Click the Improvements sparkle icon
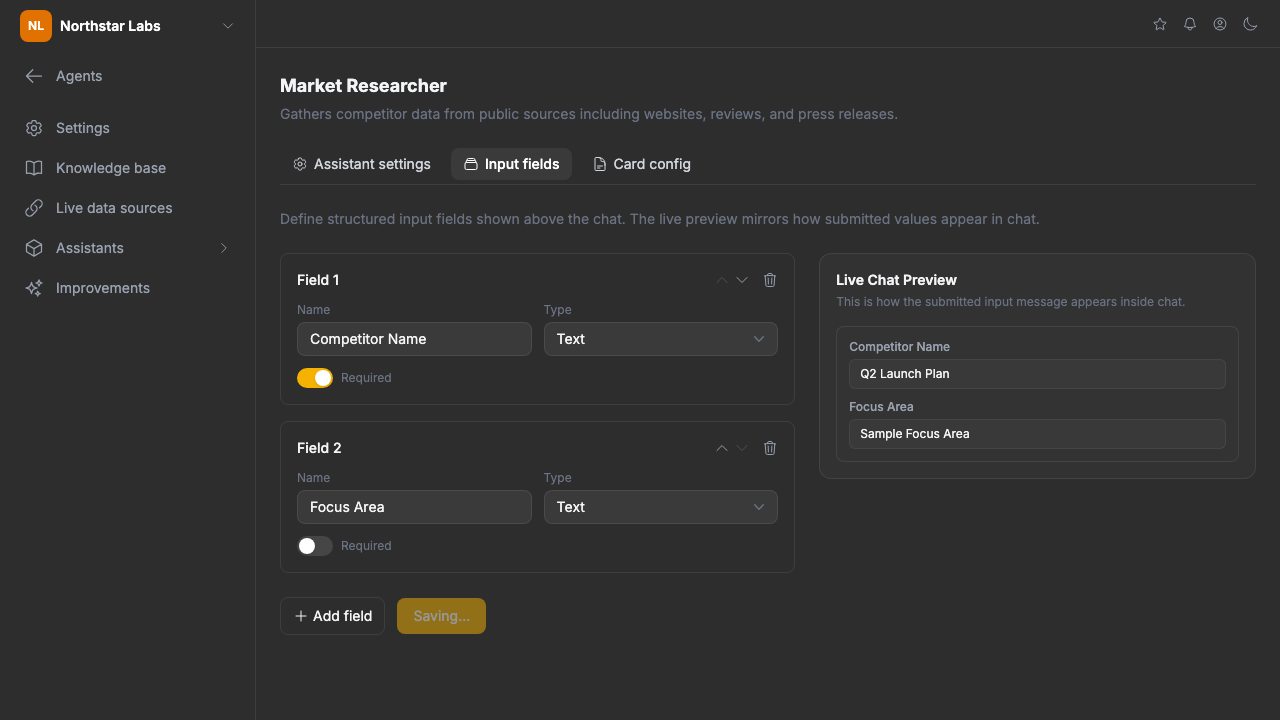 (x=34, y=288)
